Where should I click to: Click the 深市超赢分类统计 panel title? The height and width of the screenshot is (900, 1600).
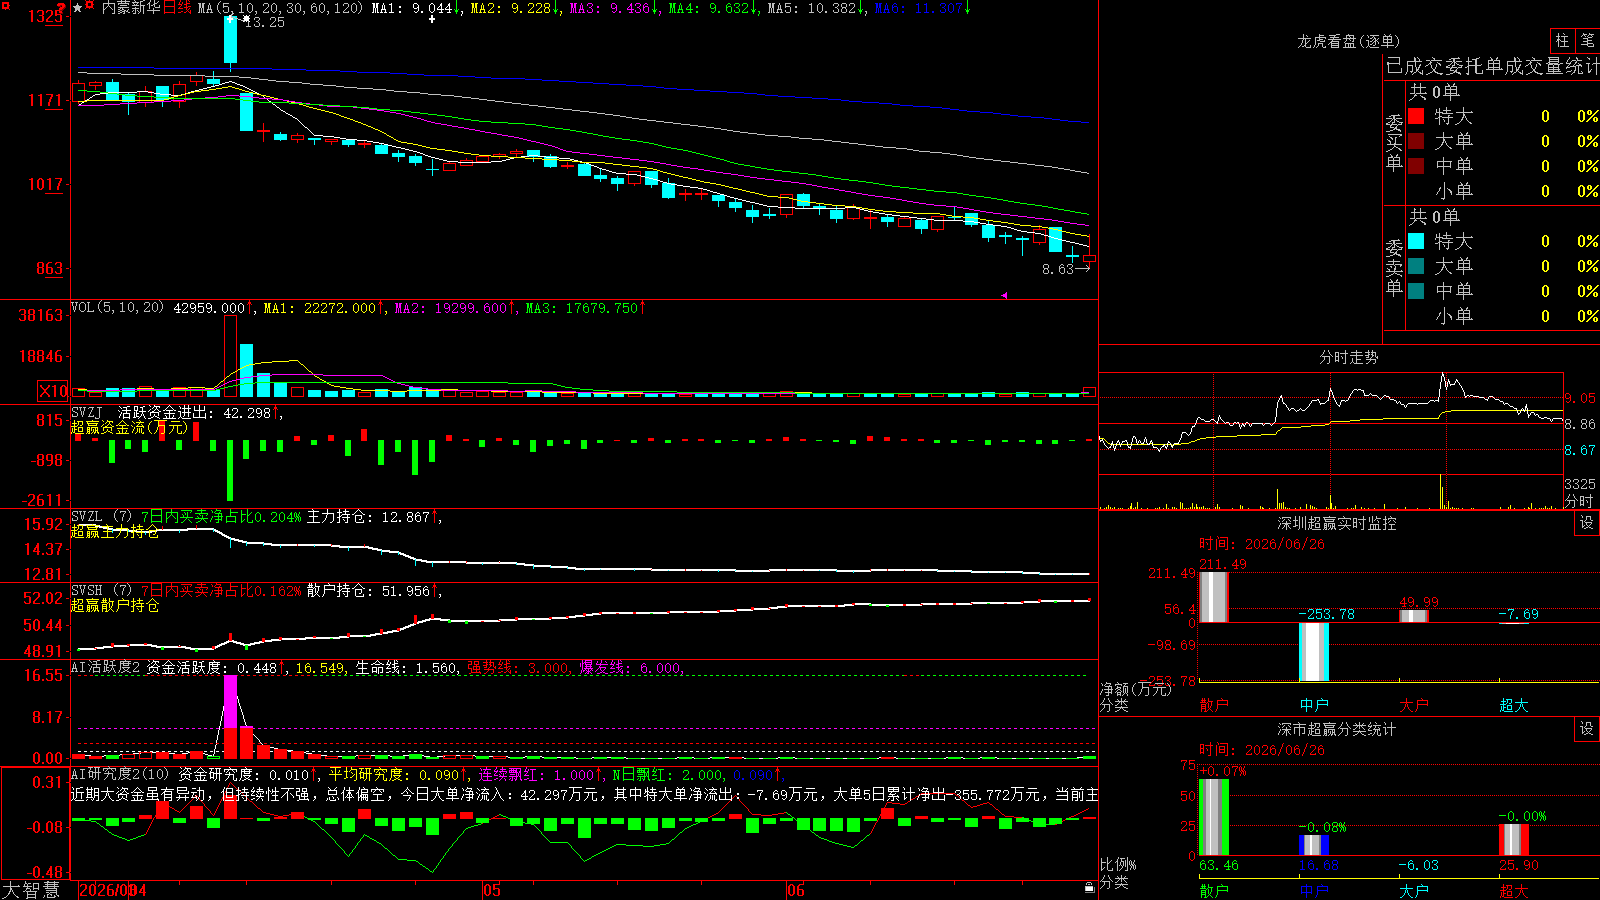pos(1336,729)
